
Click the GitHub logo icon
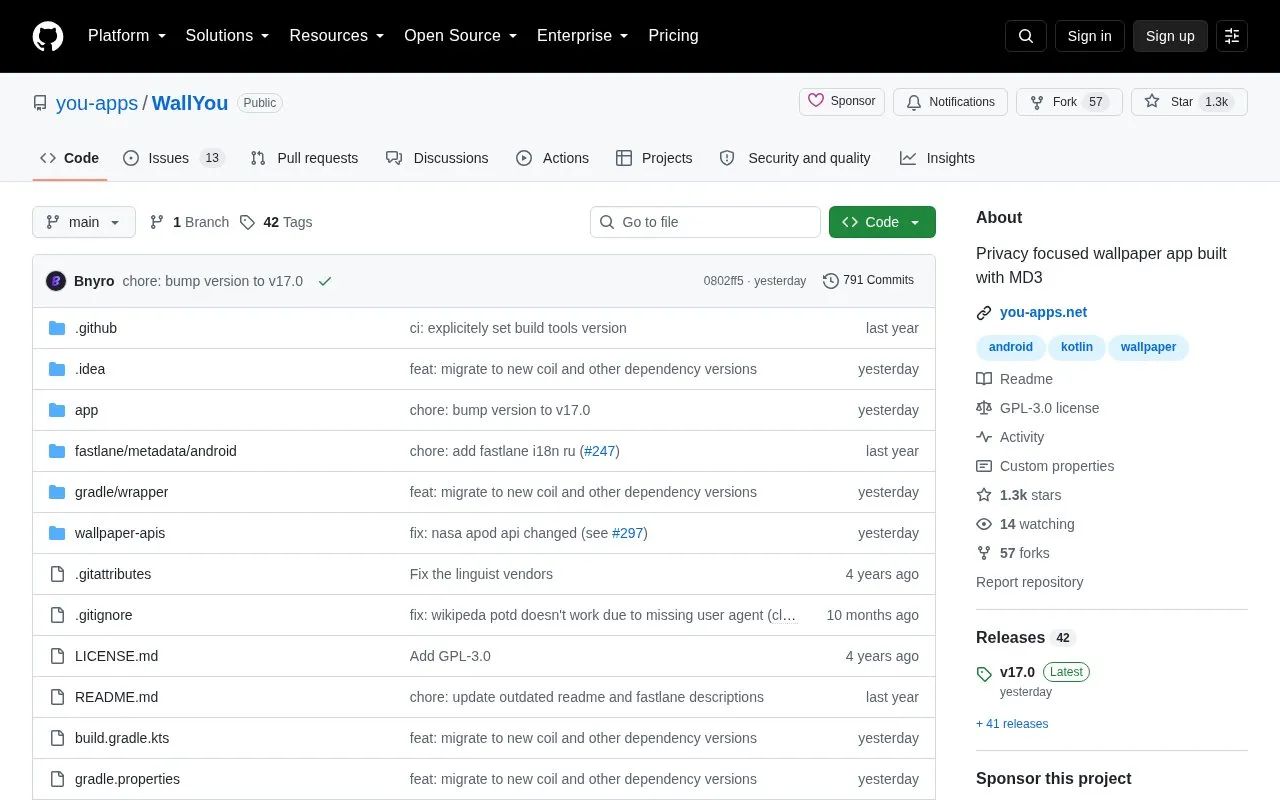[48, 36]
